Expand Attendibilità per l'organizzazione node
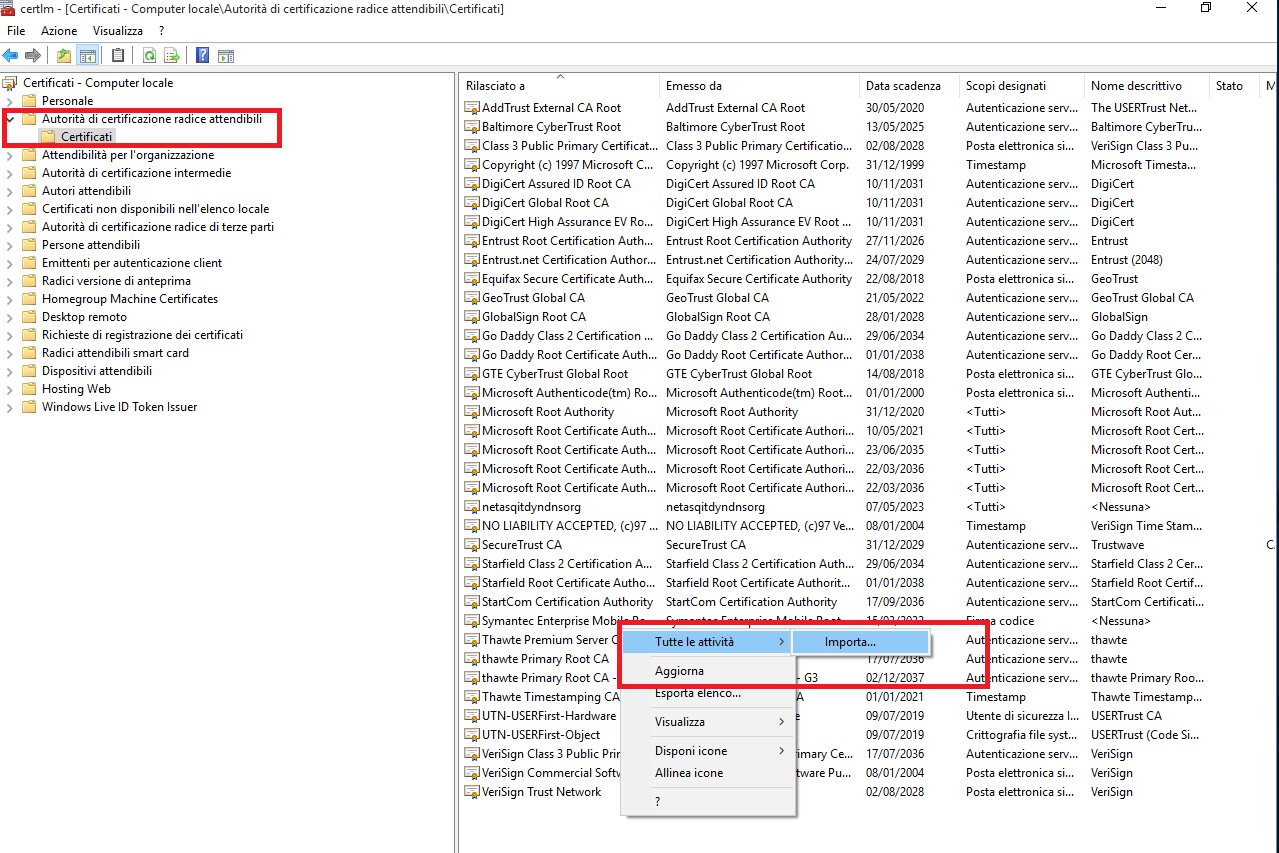 coord(10,155)
